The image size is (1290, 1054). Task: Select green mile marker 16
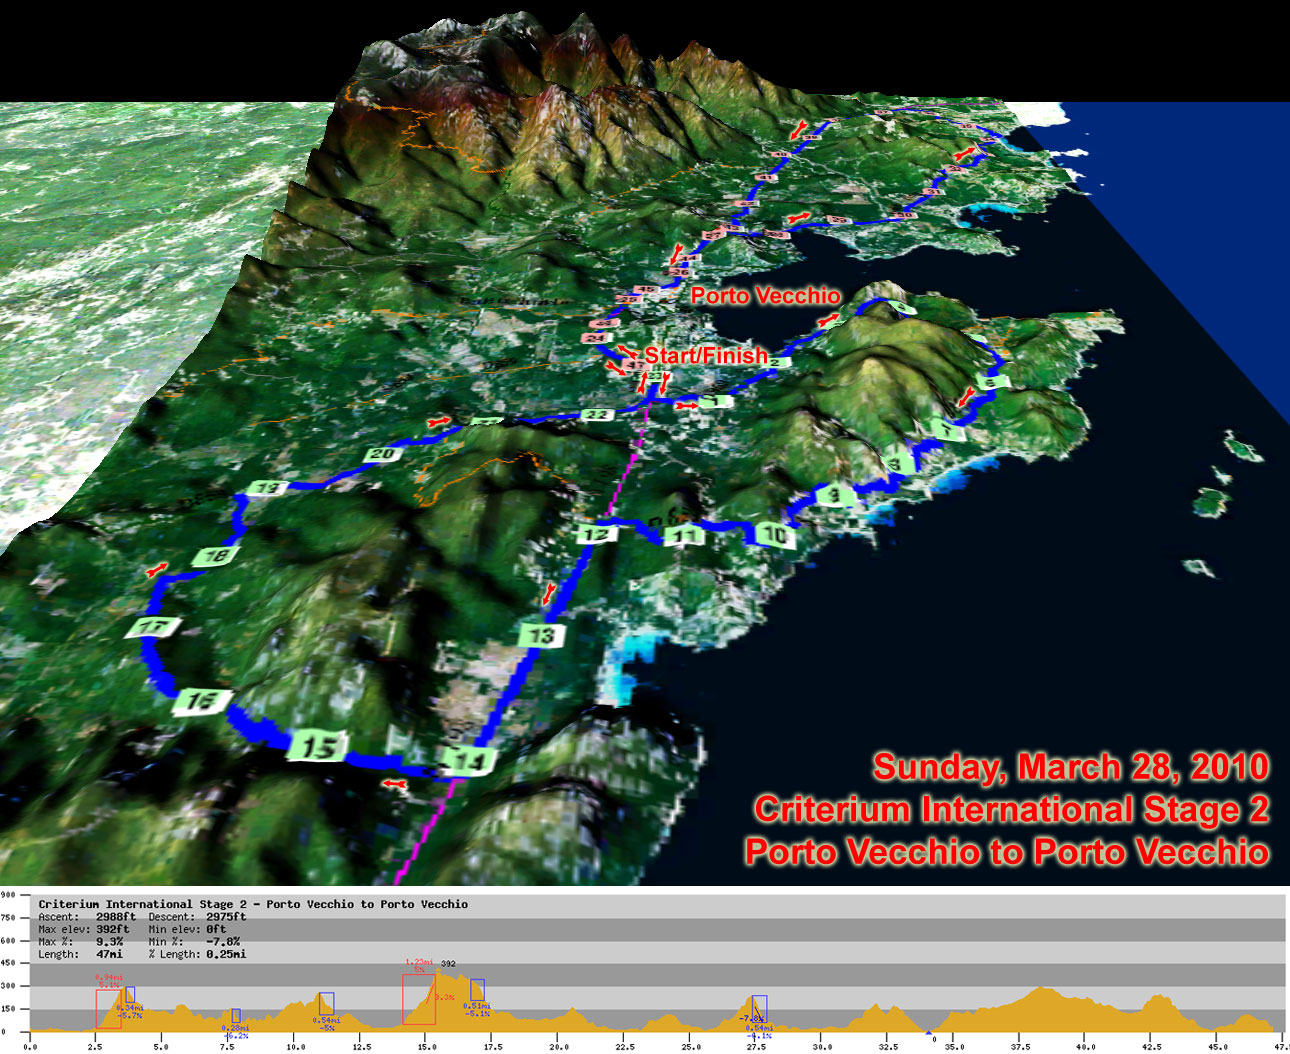[203, 701]
